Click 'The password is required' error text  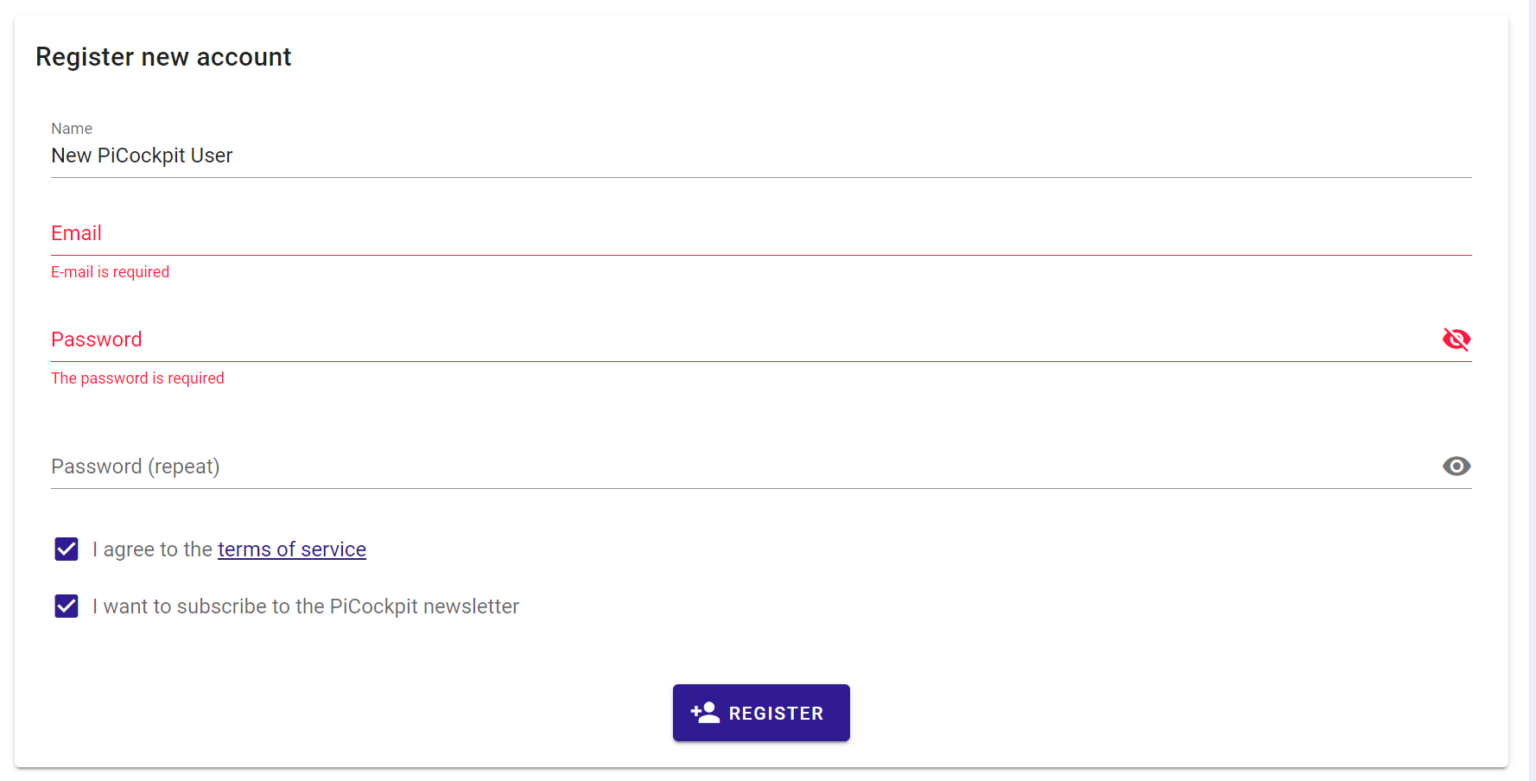click(137, 378)
